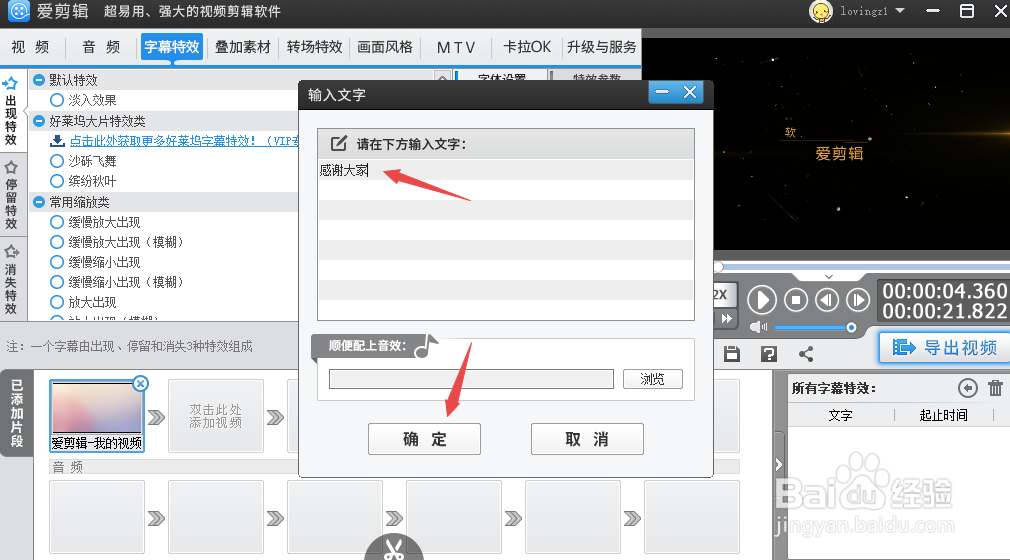
Task: Select 缓慢缩小出现（模糊） radio option
Action: 57,282
